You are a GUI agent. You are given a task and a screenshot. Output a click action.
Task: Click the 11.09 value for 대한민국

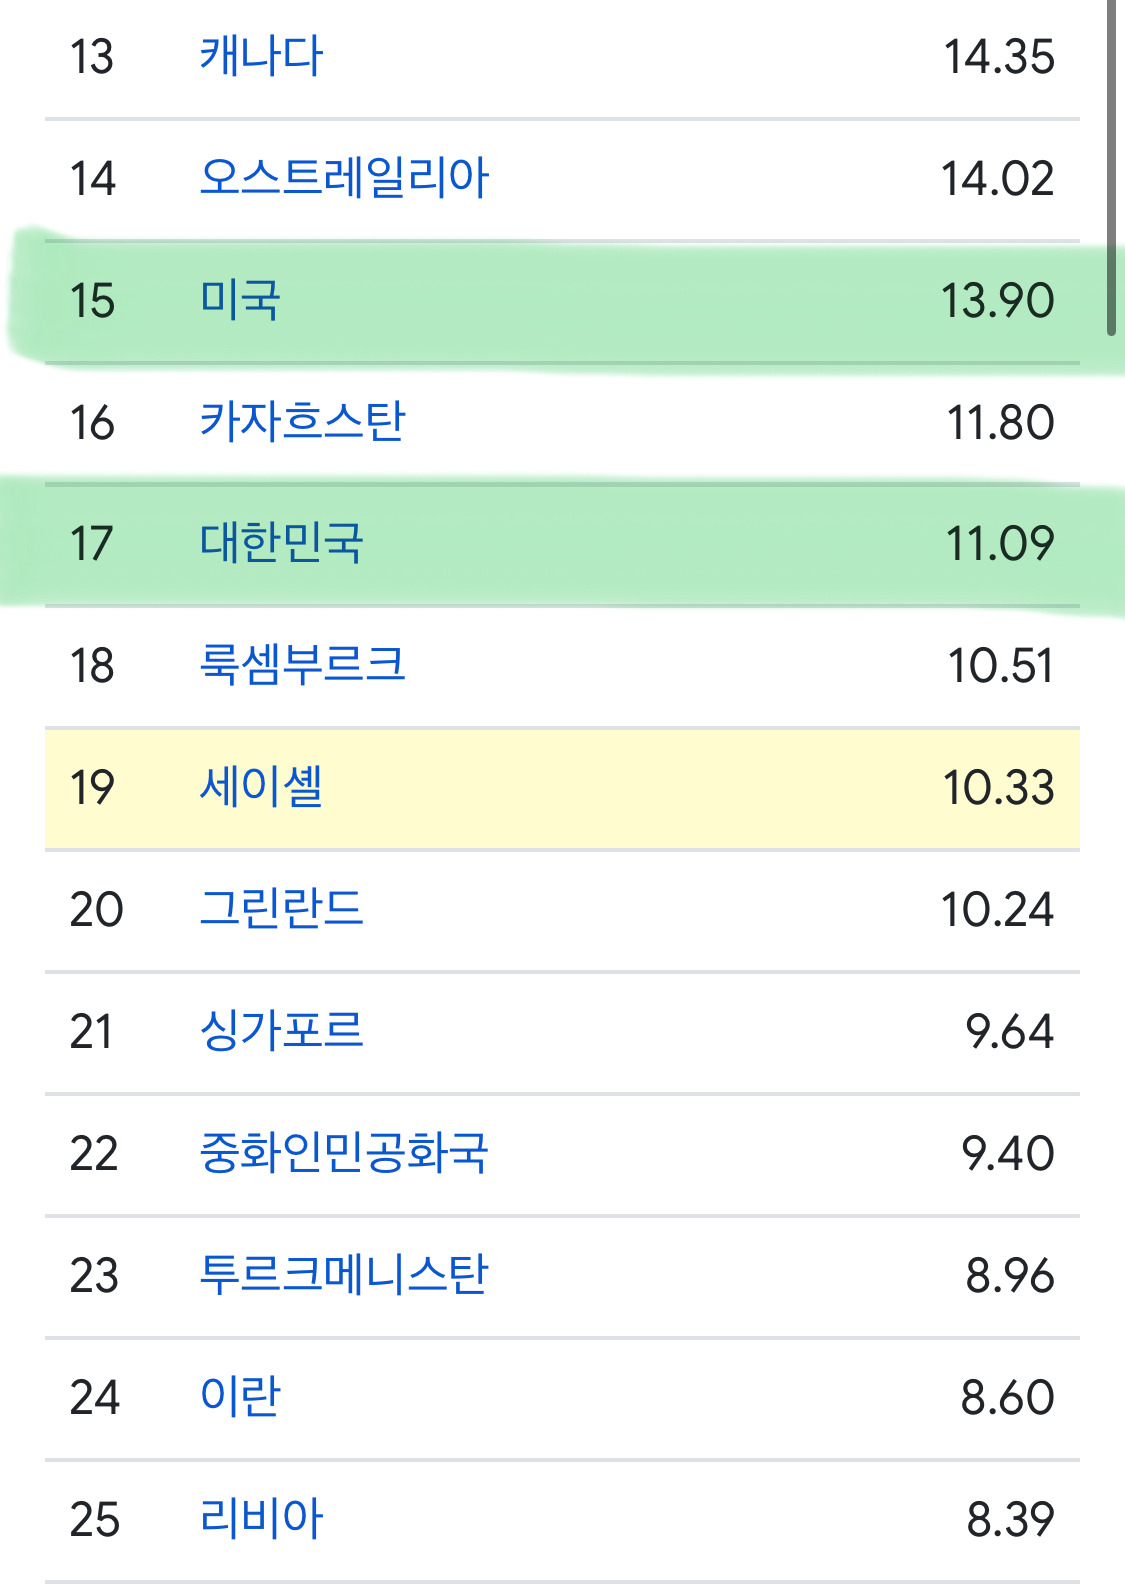pos(999,543)
